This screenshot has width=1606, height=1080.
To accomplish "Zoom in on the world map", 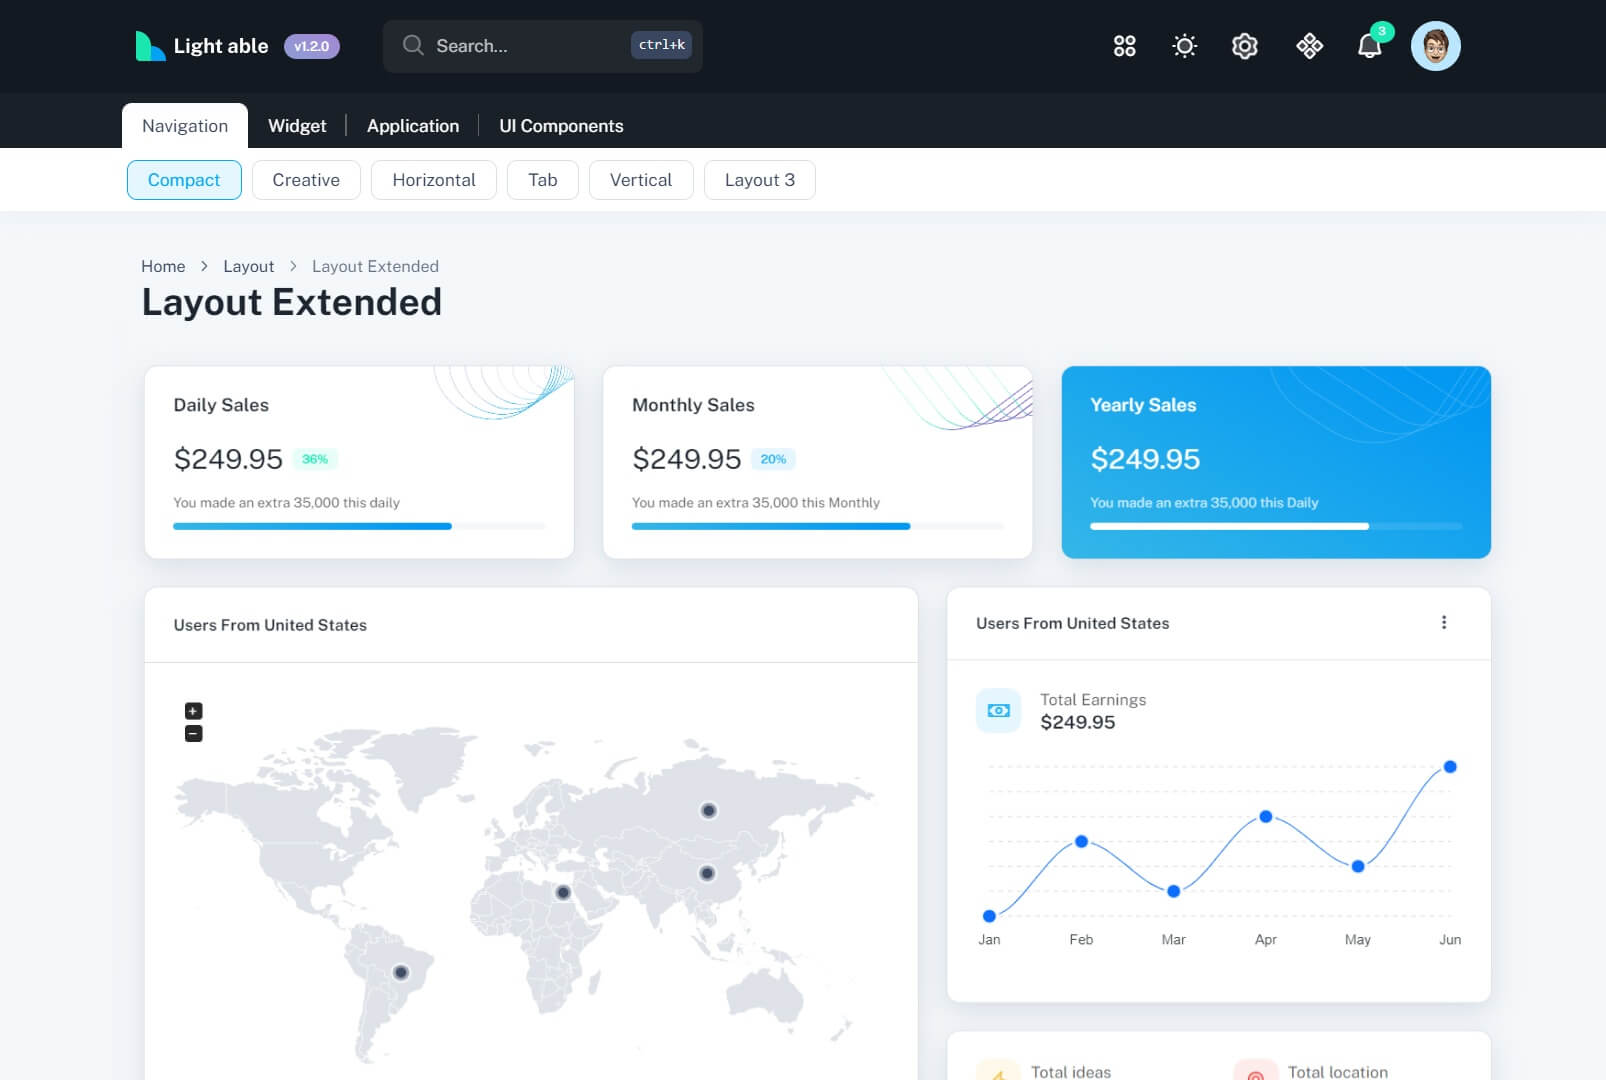I will point(194,711).
